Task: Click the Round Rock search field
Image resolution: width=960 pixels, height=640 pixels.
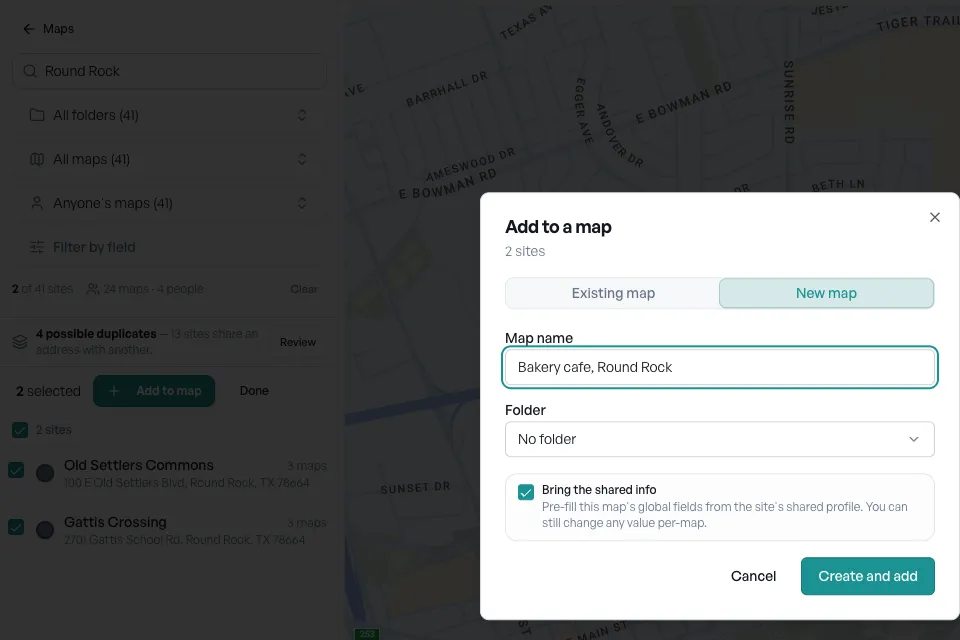Action: pyautogui.click(x=169, y=71)
